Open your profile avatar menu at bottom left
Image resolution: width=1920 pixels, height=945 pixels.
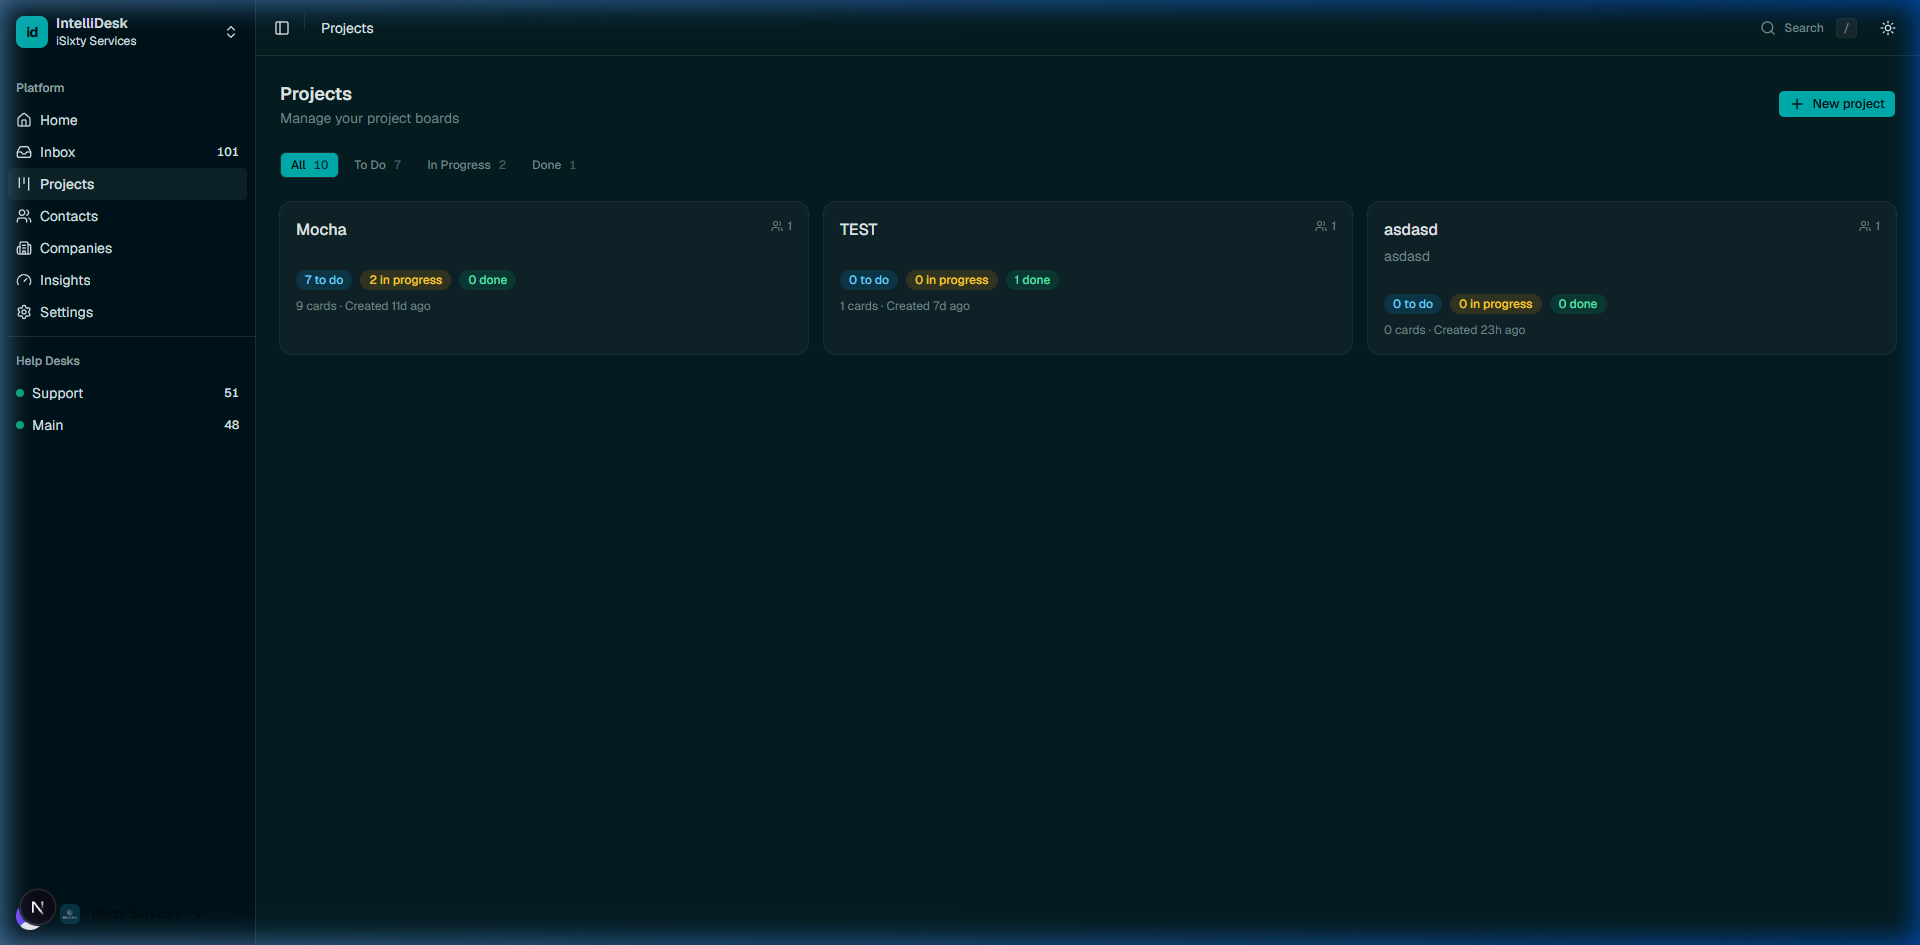coord(37,907)
